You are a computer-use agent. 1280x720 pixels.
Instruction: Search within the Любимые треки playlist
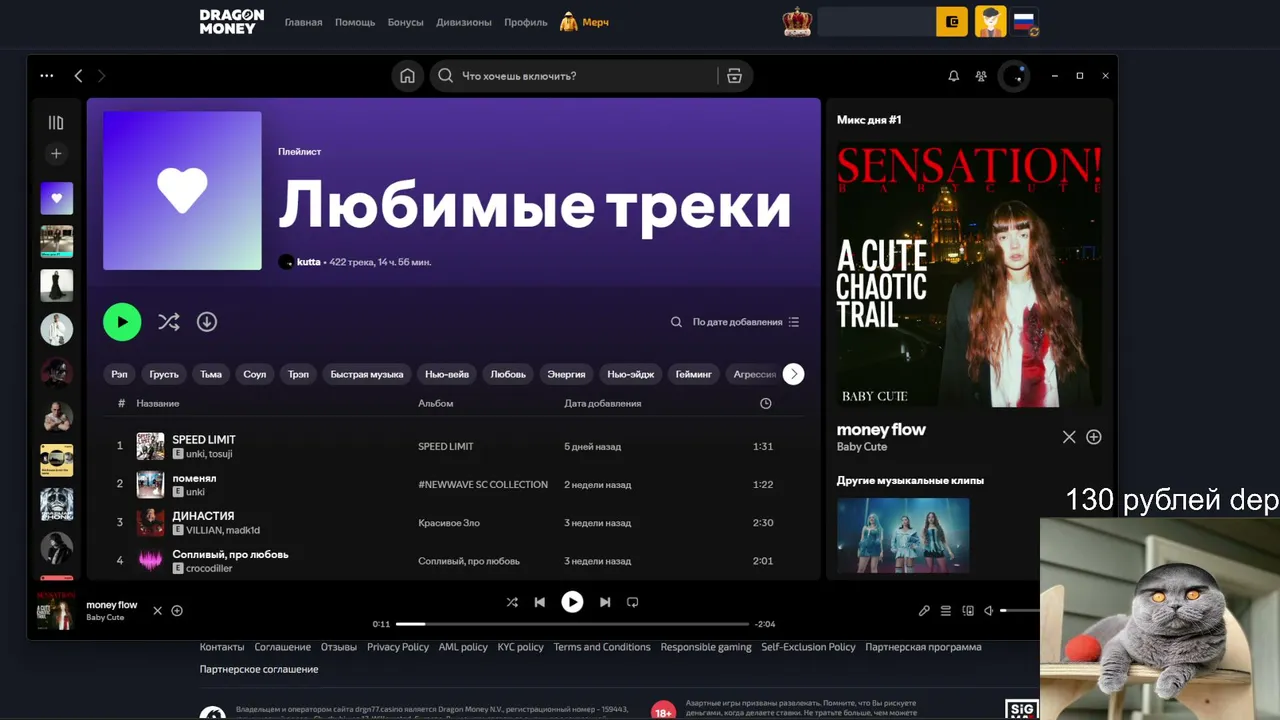click(676, 322)
